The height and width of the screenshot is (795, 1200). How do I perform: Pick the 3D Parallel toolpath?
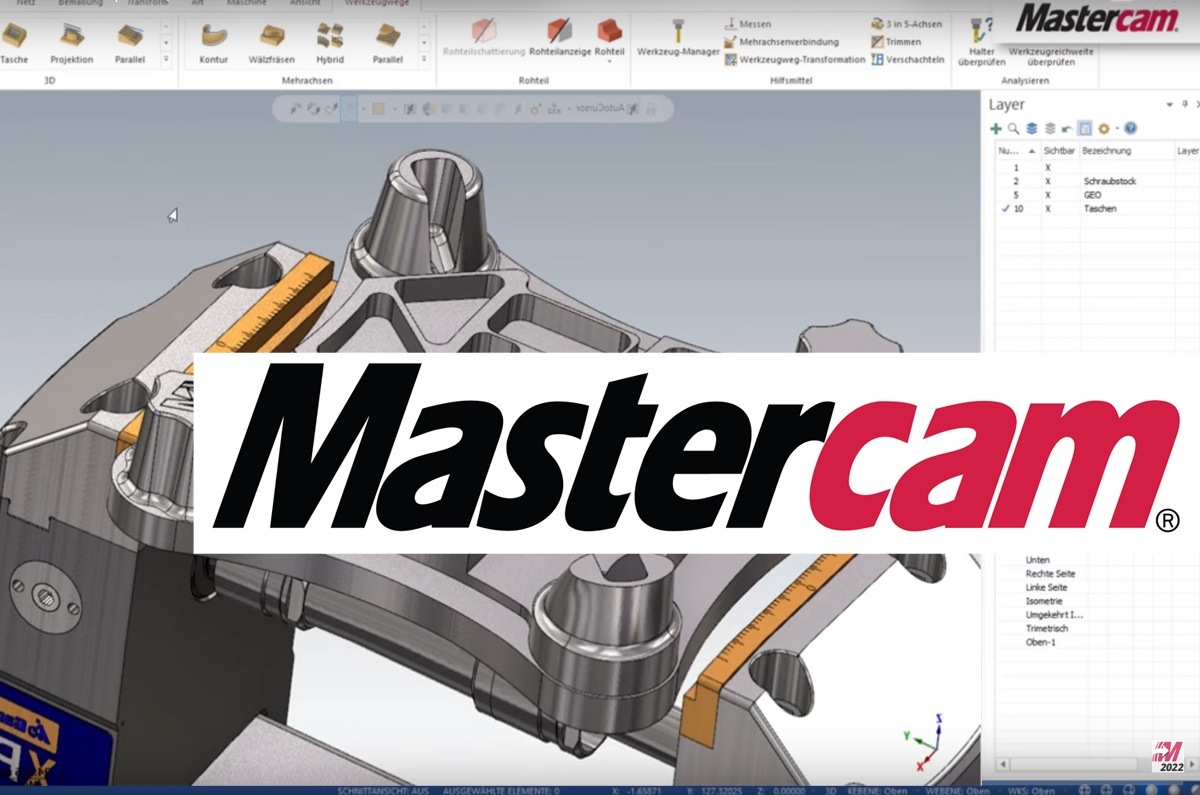point(130,43)
